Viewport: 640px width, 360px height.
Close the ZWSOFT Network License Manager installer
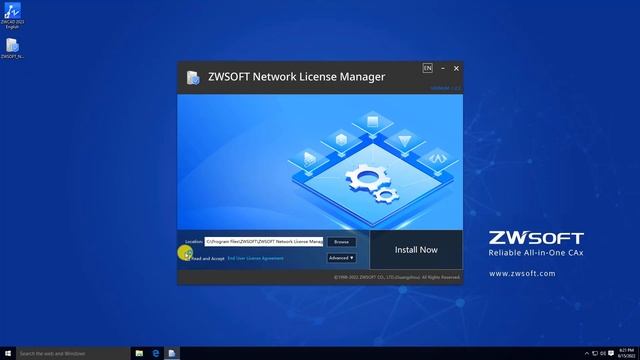point(456,69)
